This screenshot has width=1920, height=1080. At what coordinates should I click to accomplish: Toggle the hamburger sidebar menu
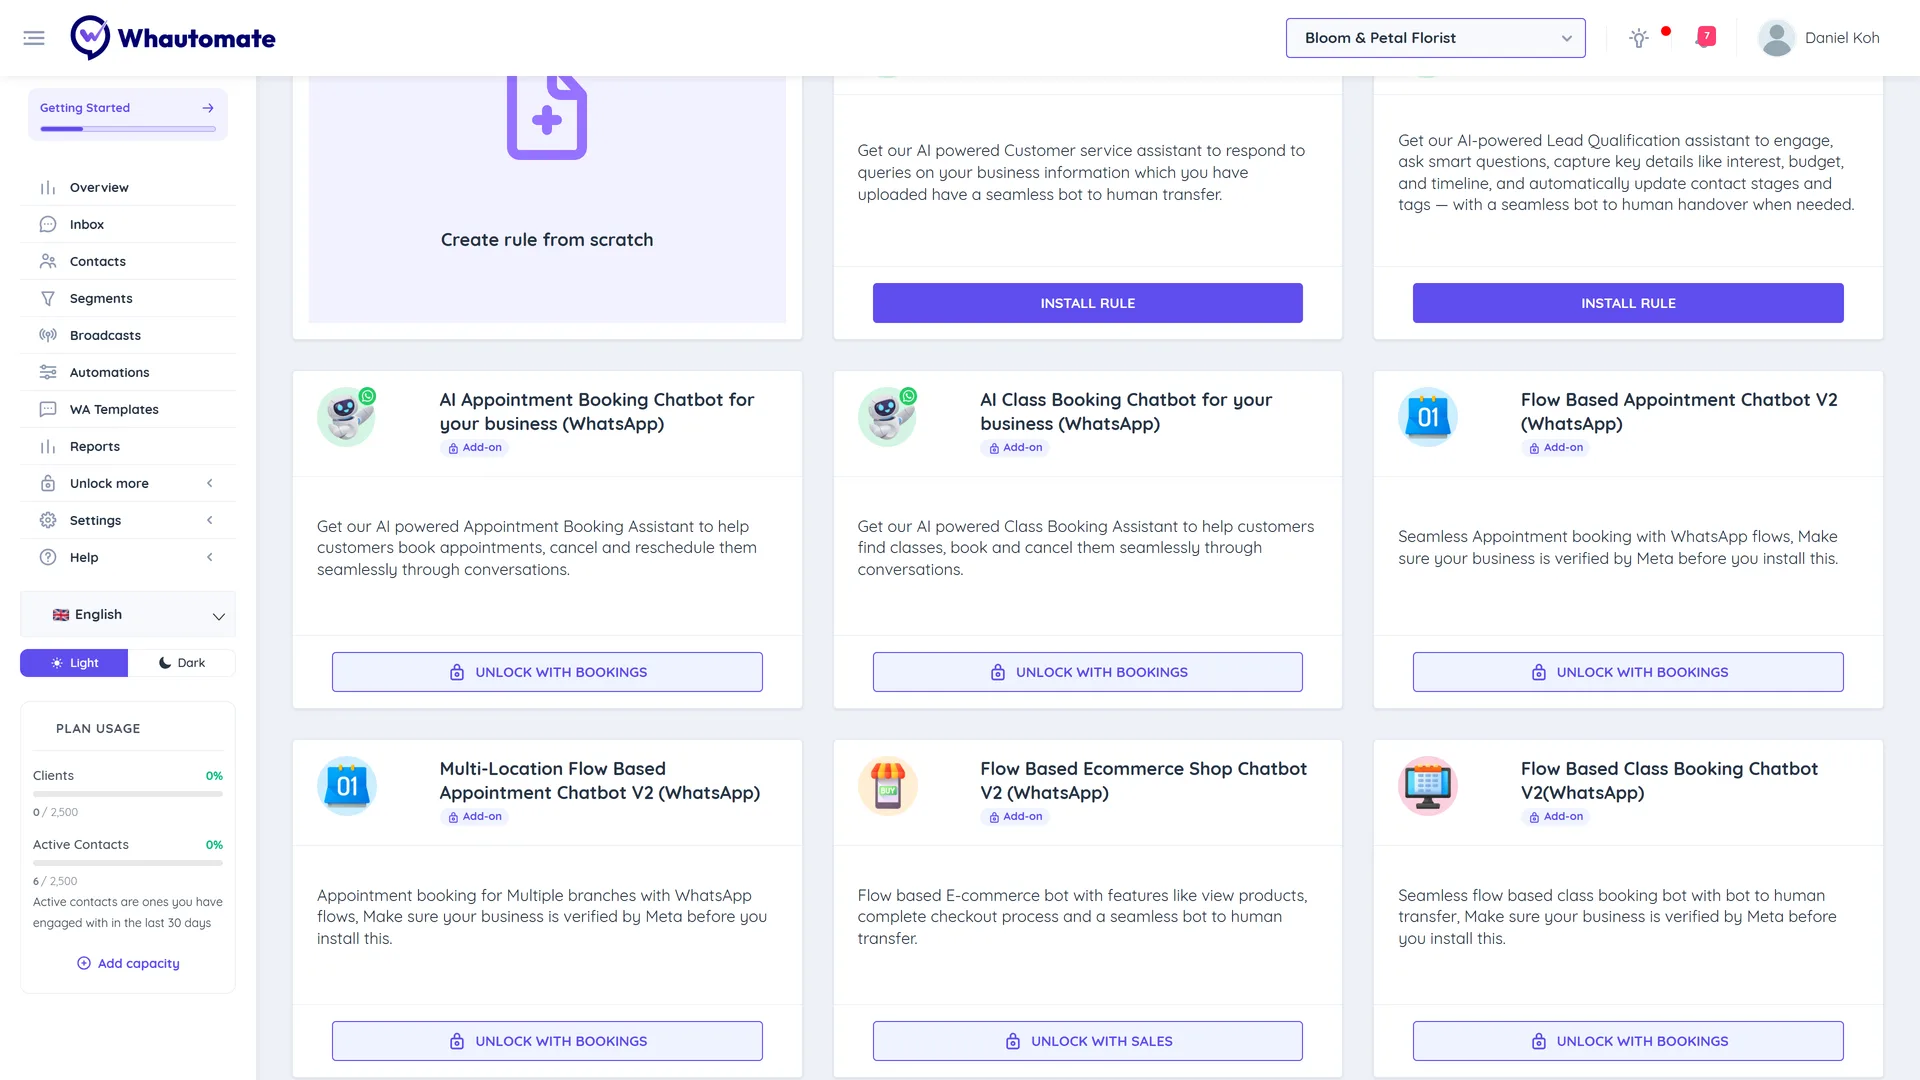pyautogui.click(x=34, y=38)
